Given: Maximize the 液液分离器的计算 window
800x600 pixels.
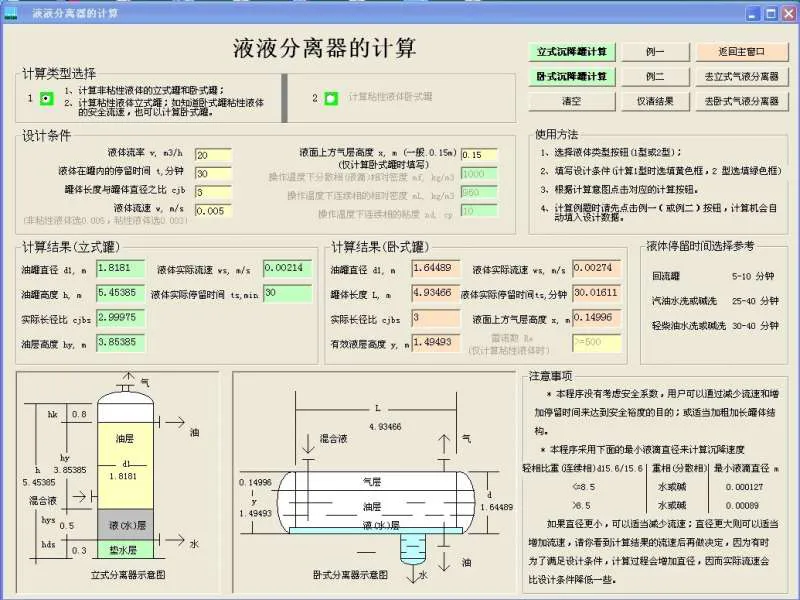Looking at the screenshot, I should click(x=771, y=14).
